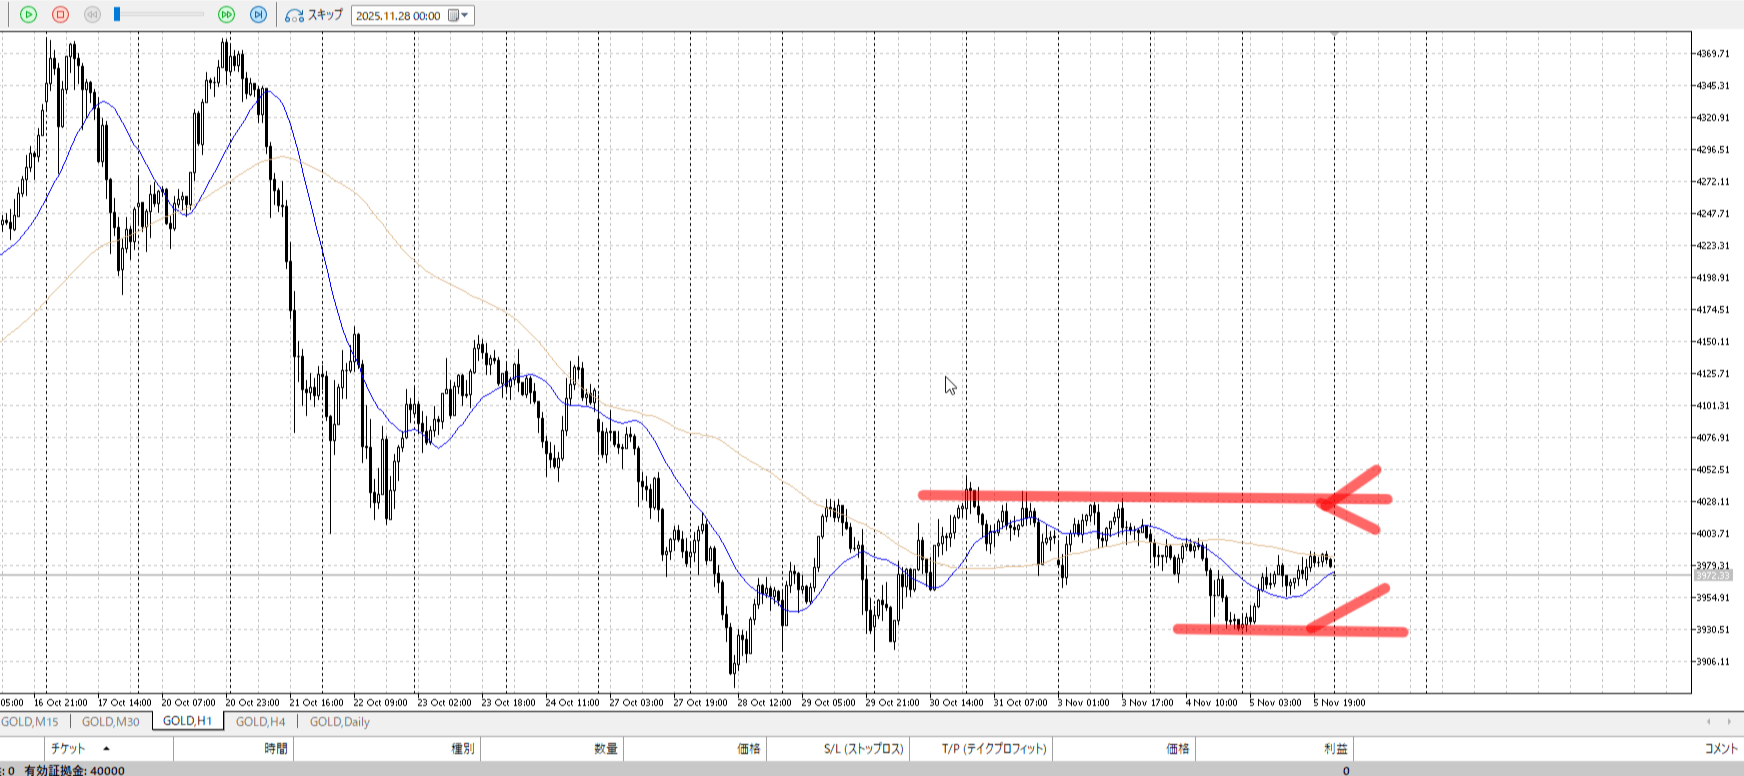Image resolution: width=1744 pixels, height=776 pixels.
Task: Click the スキップ skip button
Action: (314, 15)
